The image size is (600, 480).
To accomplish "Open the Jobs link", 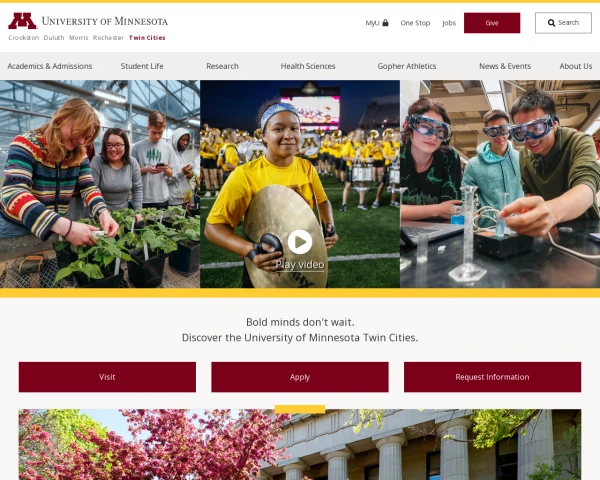I will coord(449,23).
